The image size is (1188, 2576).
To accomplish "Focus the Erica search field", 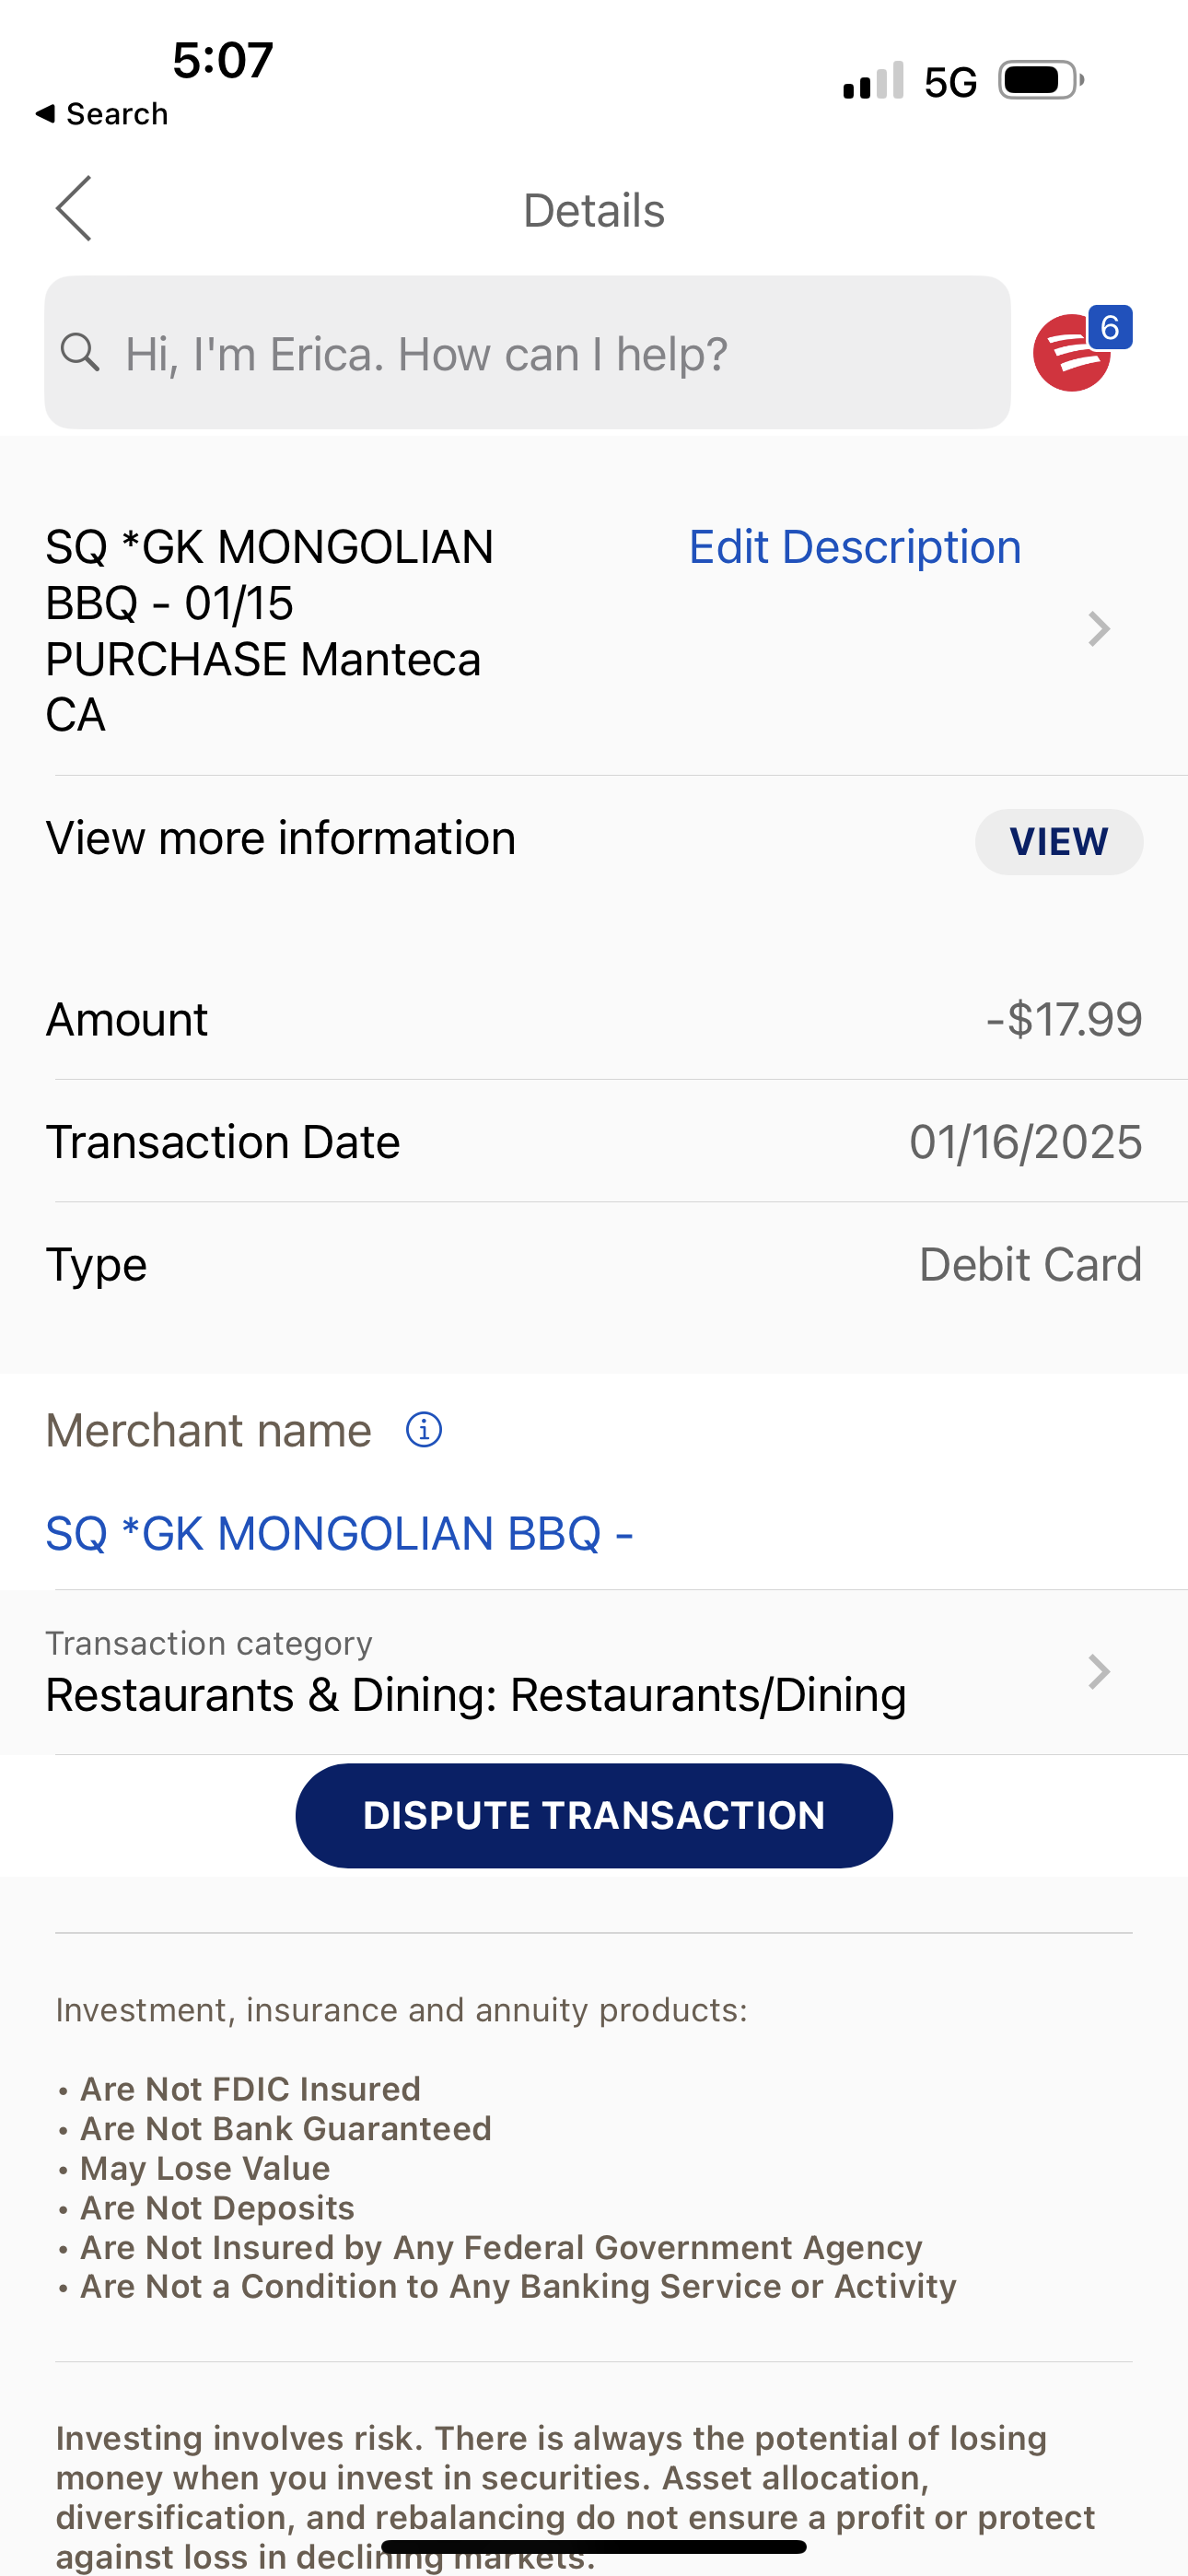I will pos(527,353).
